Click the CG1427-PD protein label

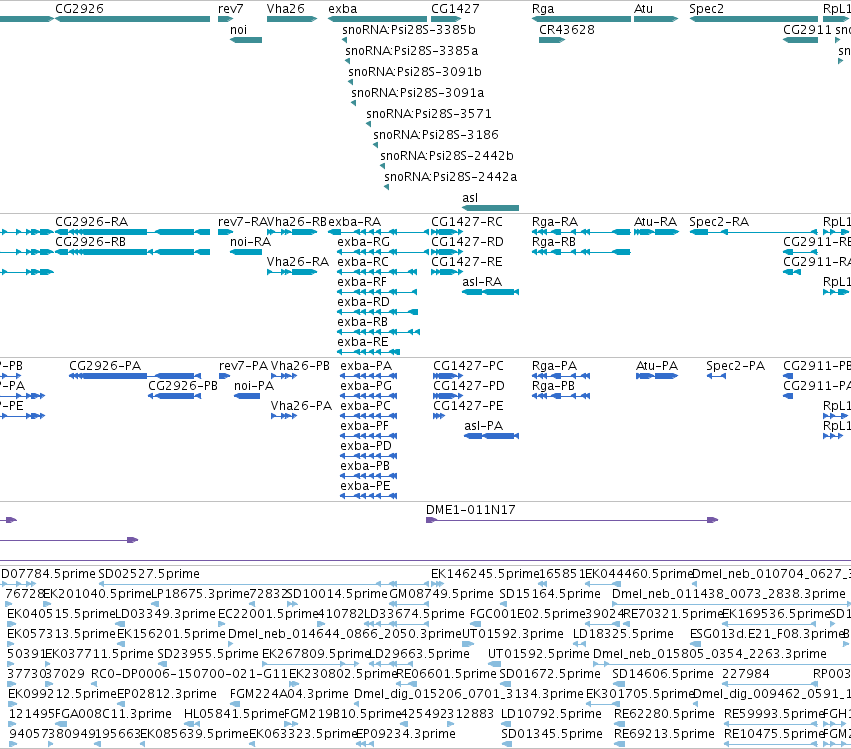click(469, 386)
